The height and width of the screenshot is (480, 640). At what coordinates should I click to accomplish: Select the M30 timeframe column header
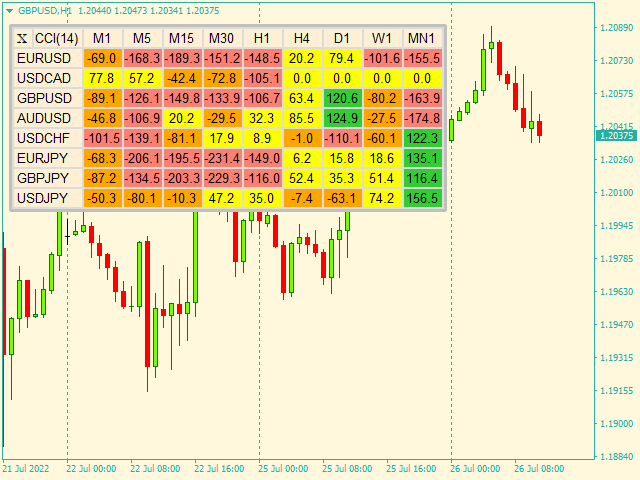click(222, 38)
